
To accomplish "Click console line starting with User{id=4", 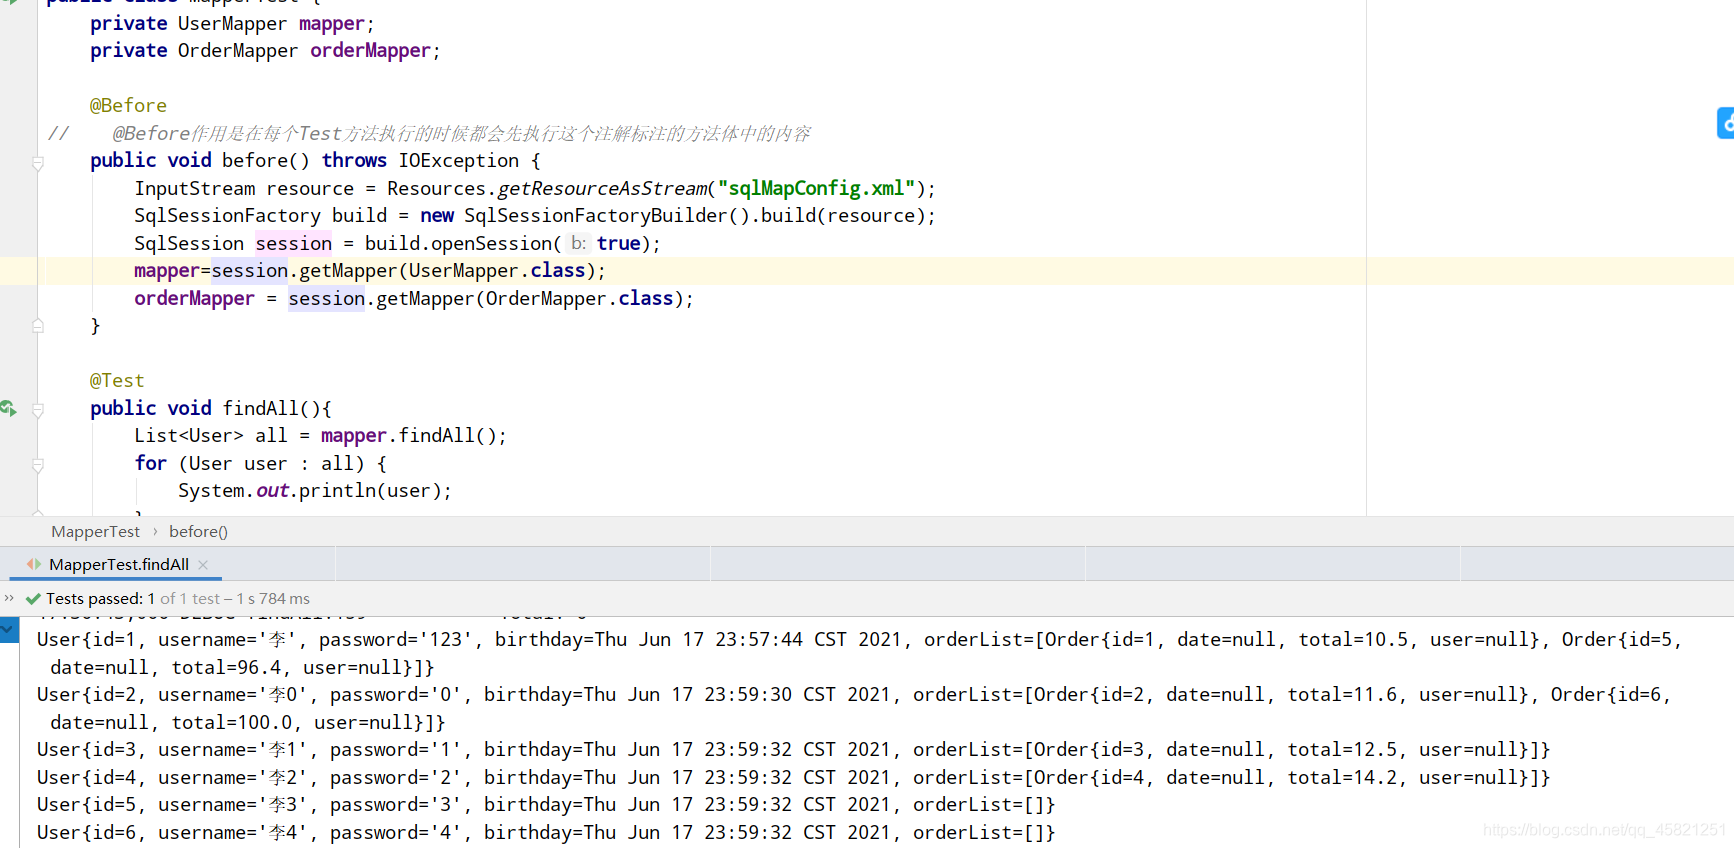I will click(x=793, y=778).
